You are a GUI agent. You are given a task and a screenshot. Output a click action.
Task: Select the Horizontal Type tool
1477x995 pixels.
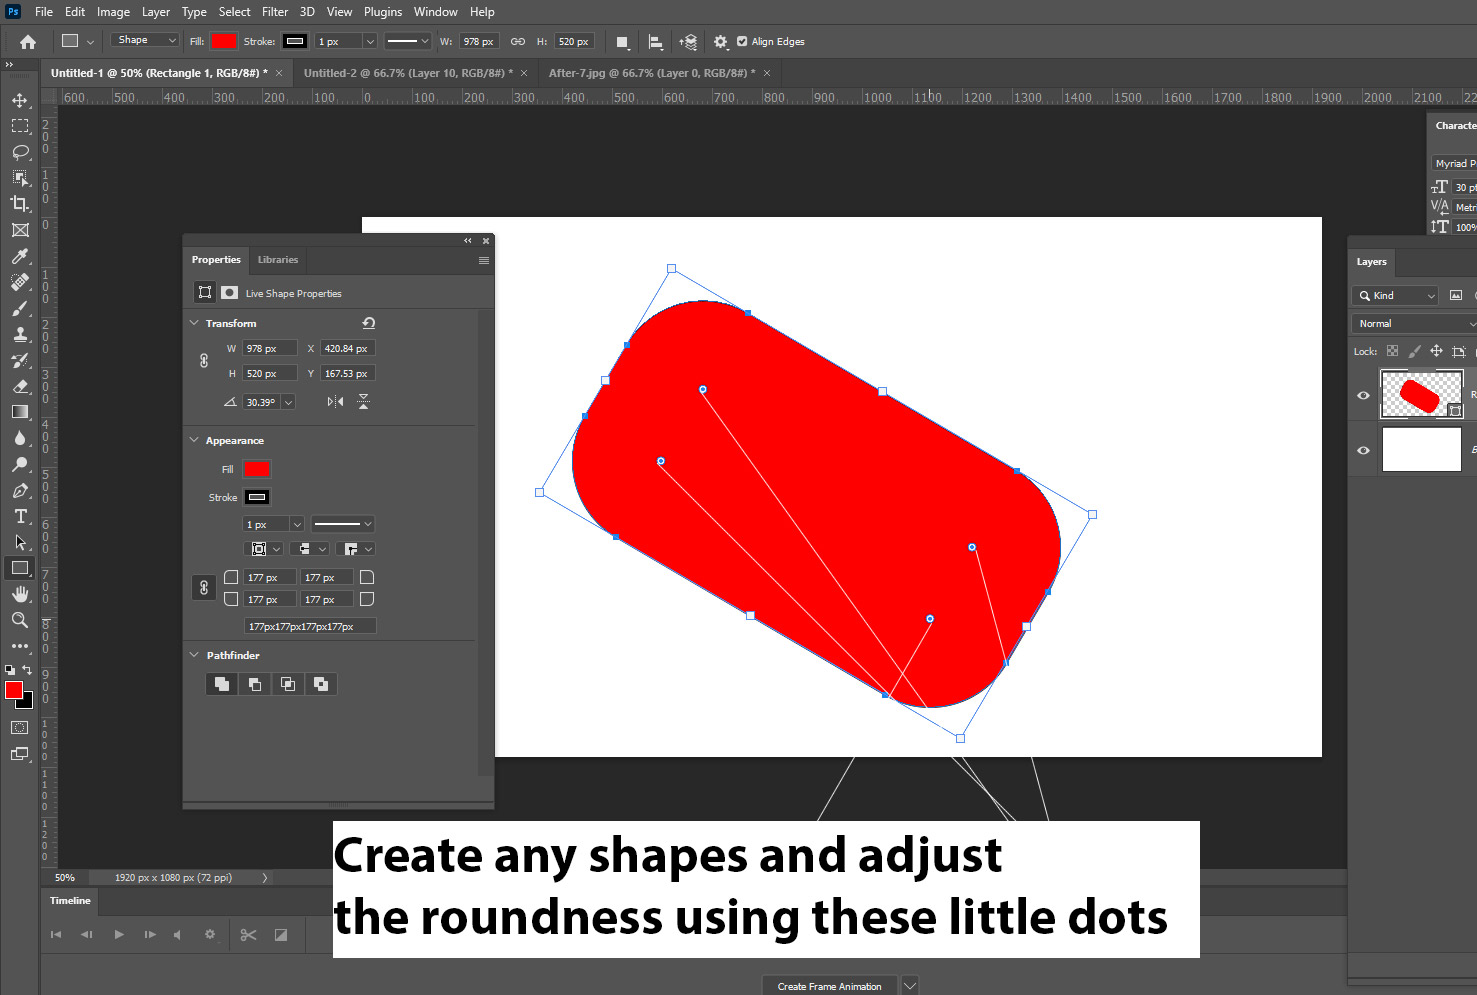click(x=19, y=516)
